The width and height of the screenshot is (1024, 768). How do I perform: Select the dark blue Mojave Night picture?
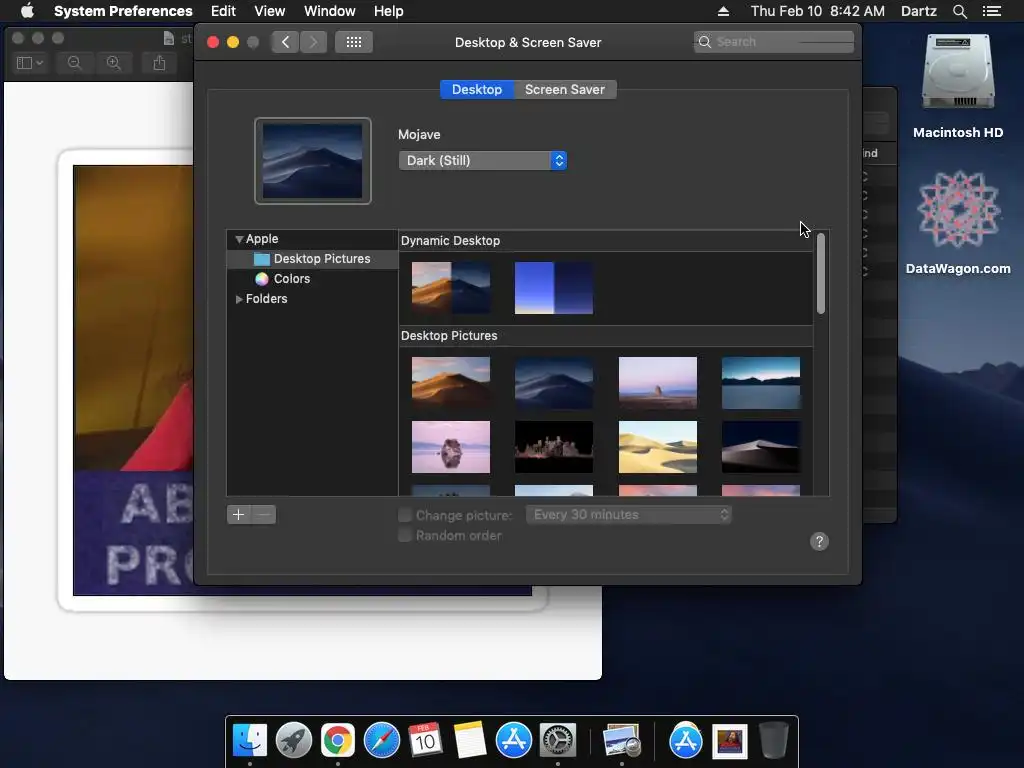pos(554,383)
